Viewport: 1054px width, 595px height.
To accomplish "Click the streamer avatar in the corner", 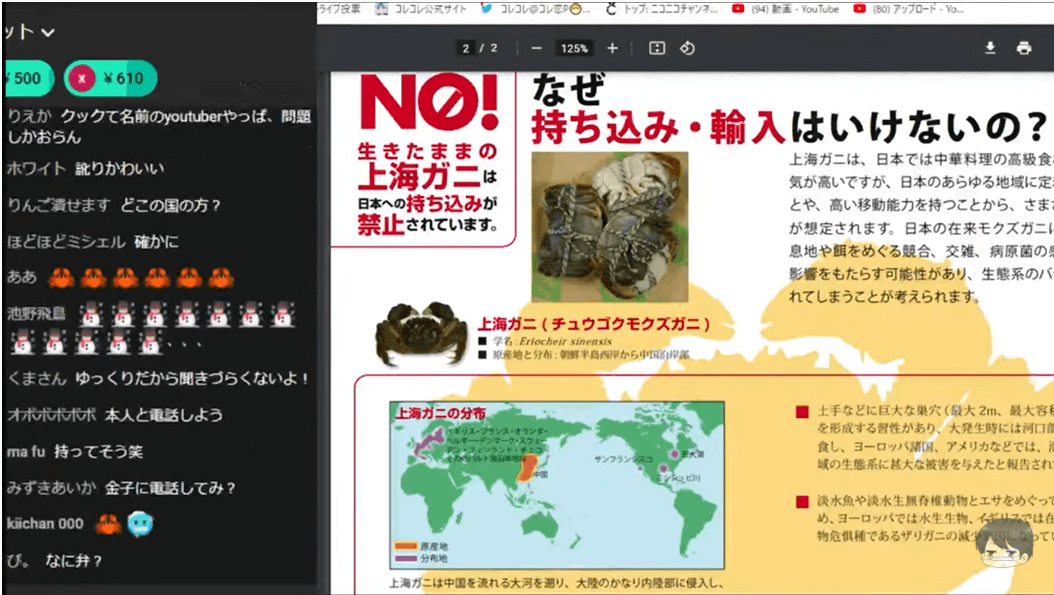I will (1007, 548).
